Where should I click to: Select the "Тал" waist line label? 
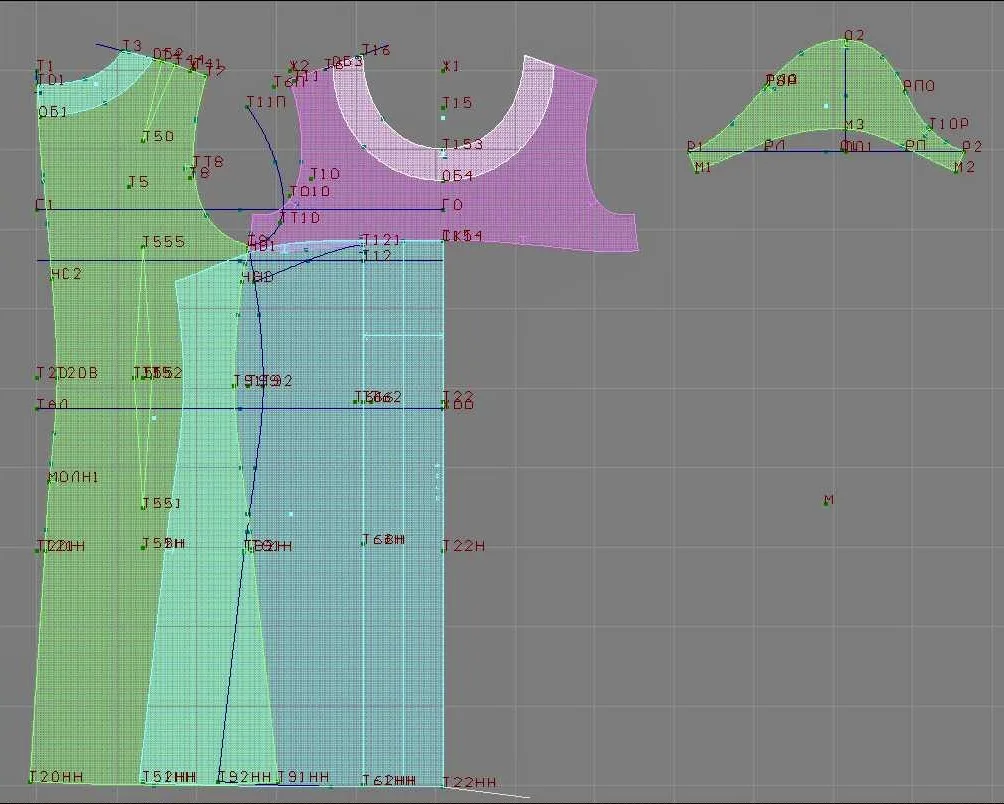52,404
